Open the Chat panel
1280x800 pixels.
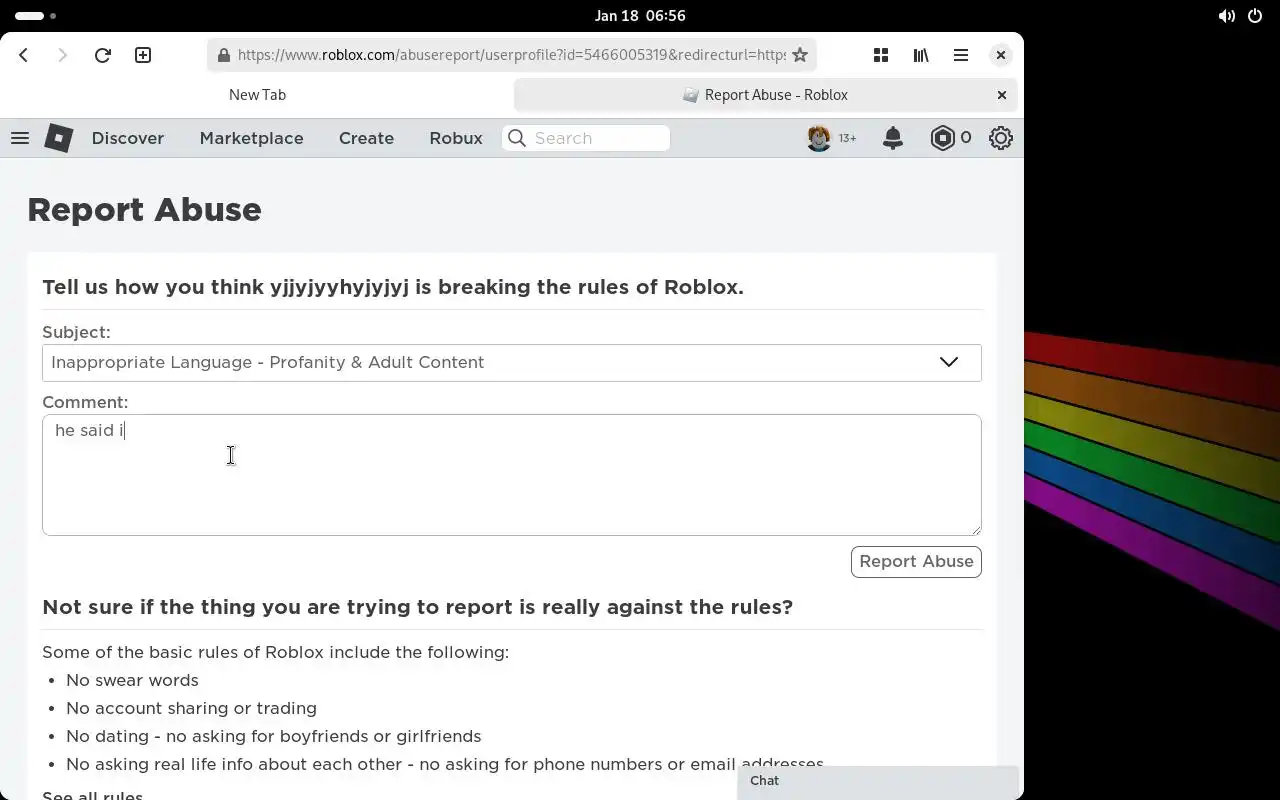point(878,782)
